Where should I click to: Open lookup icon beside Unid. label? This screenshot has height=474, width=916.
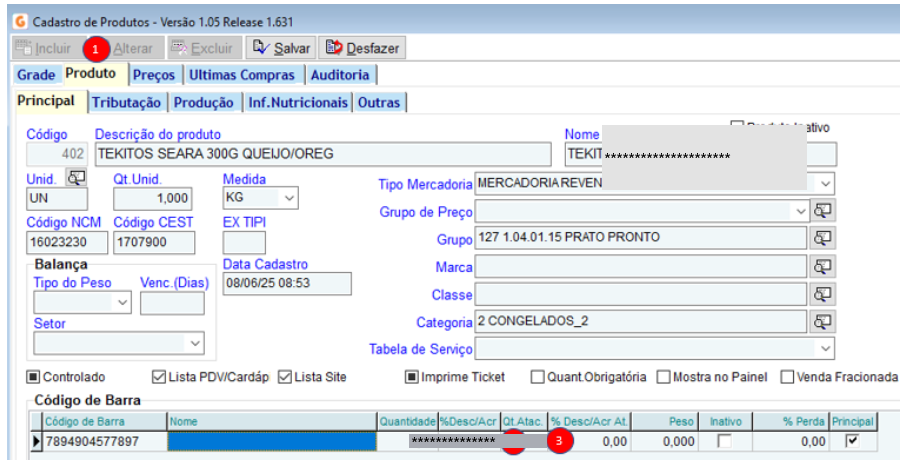point(76,178)
